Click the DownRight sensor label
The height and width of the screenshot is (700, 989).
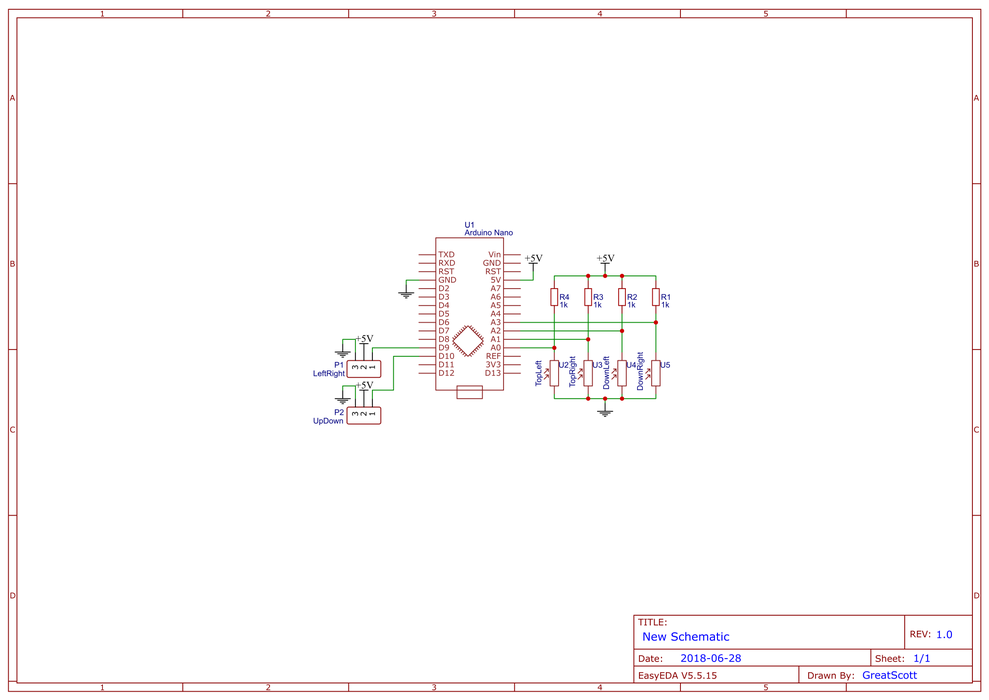coord(640,371)
